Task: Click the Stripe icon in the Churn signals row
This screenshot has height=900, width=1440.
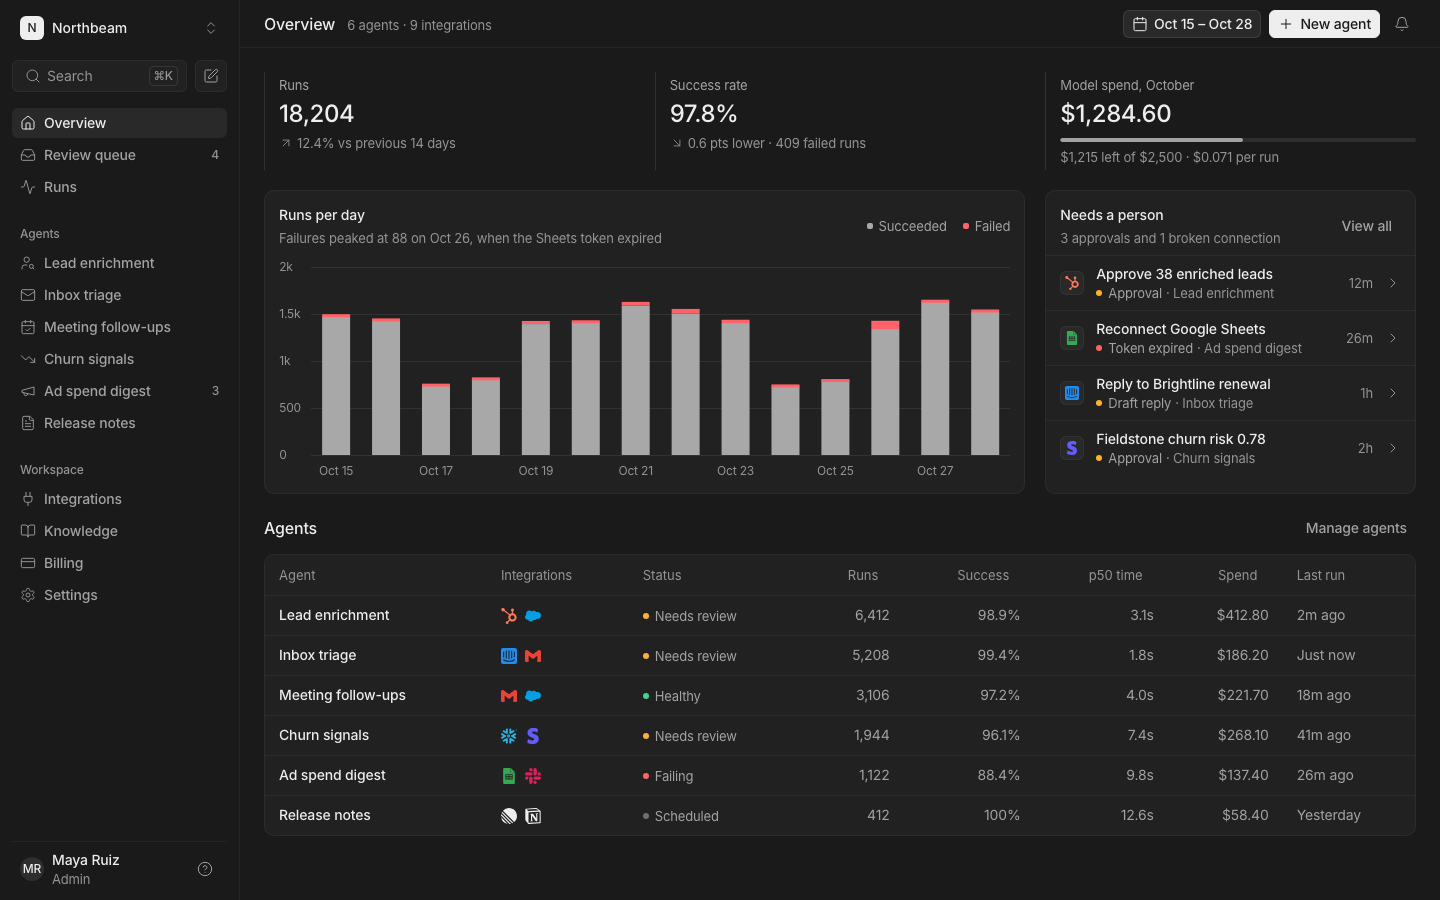Action: (x=533, y=736)
